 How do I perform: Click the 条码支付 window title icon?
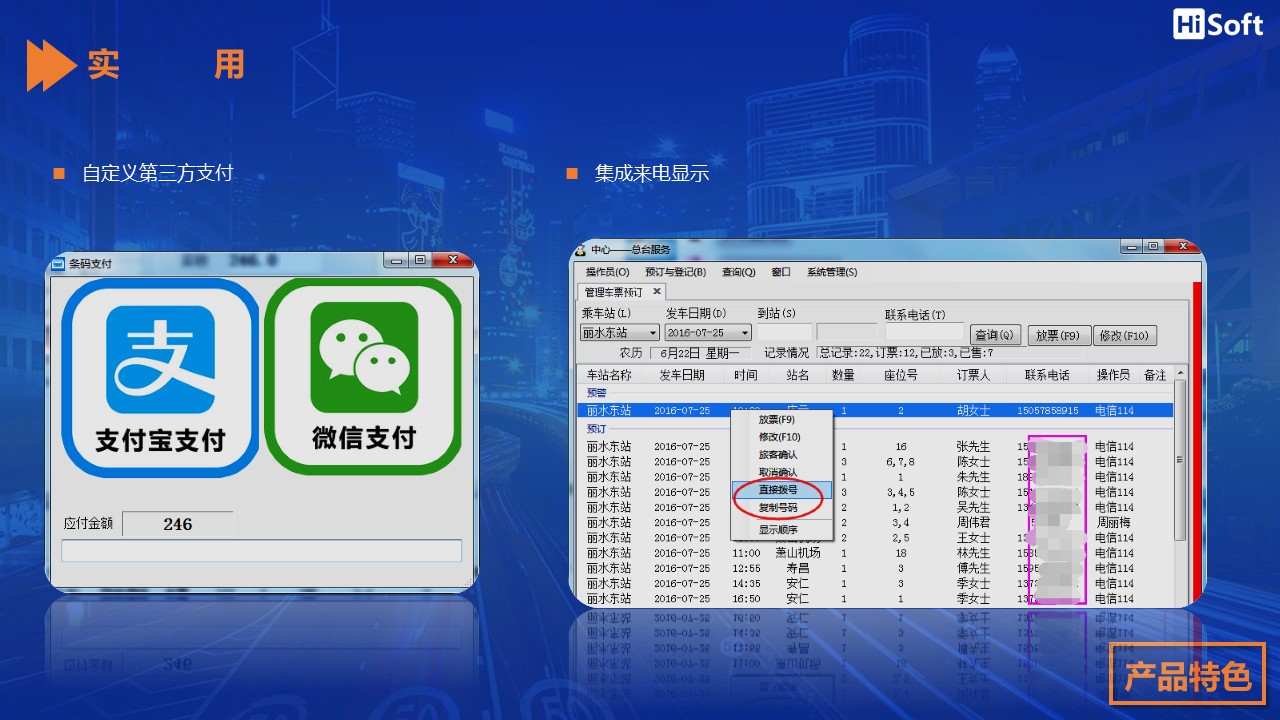point(58,263)
